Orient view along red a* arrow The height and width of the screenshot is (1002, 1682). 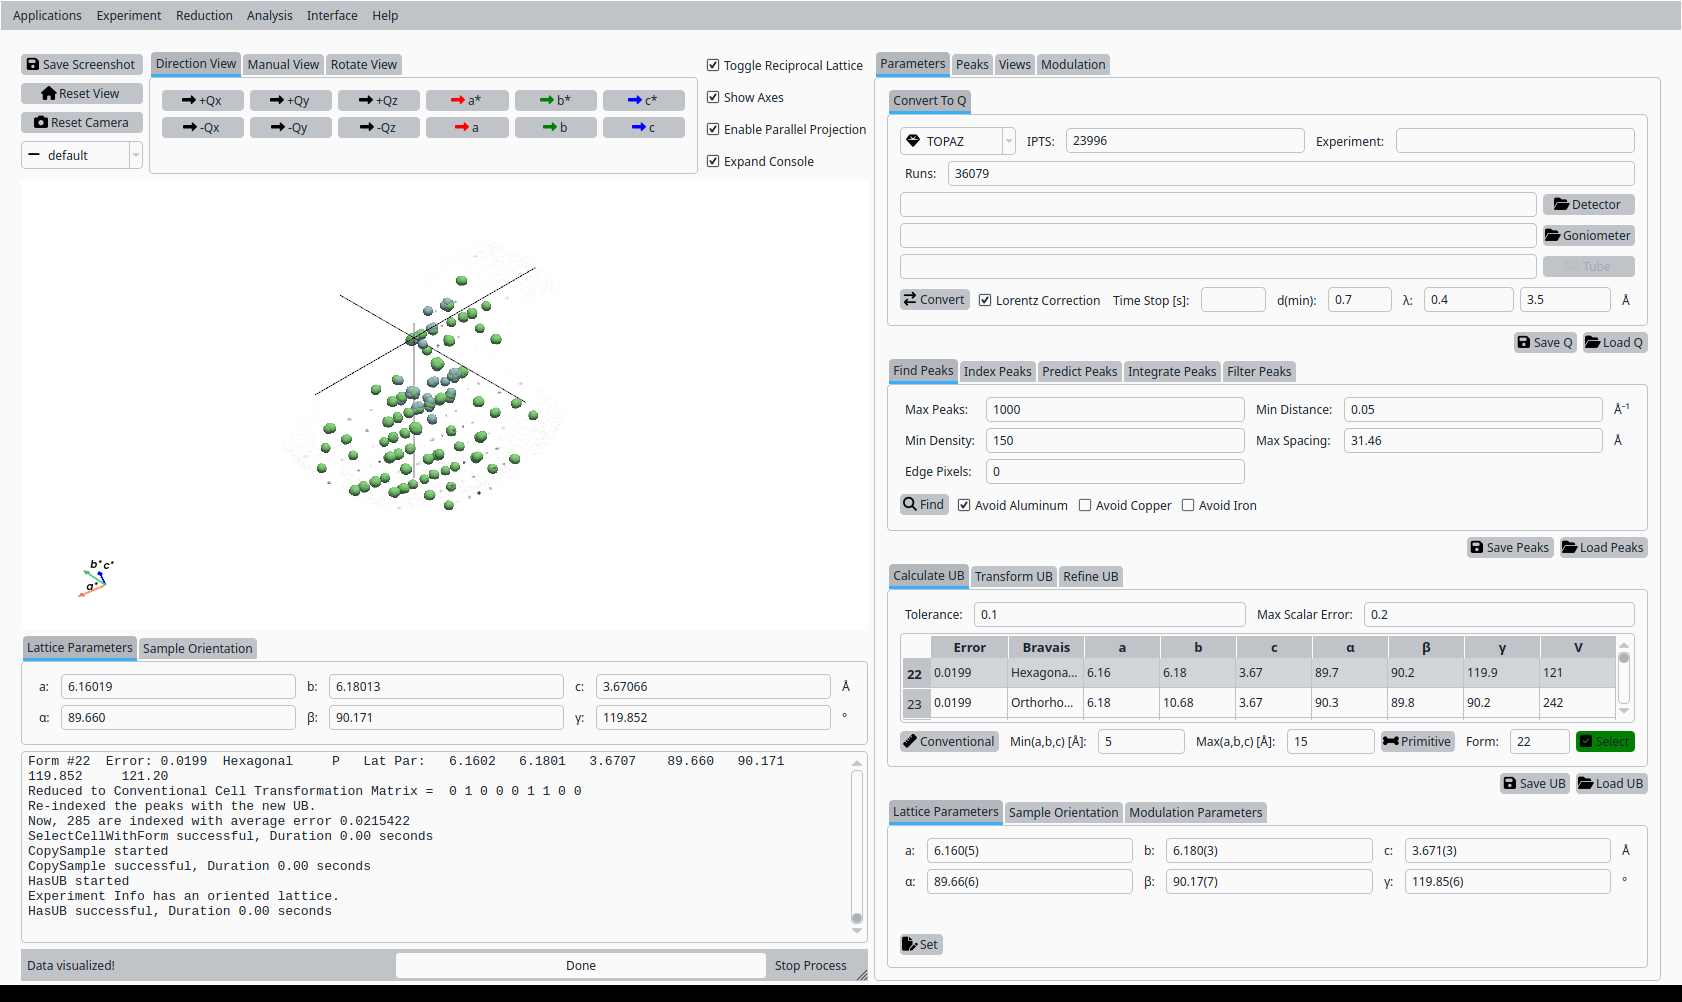pyautogui.click(x=466, y=101)
